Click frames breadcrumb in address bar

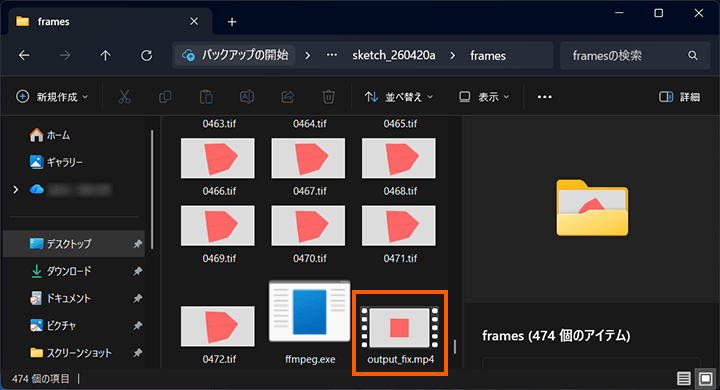[488, 56]
